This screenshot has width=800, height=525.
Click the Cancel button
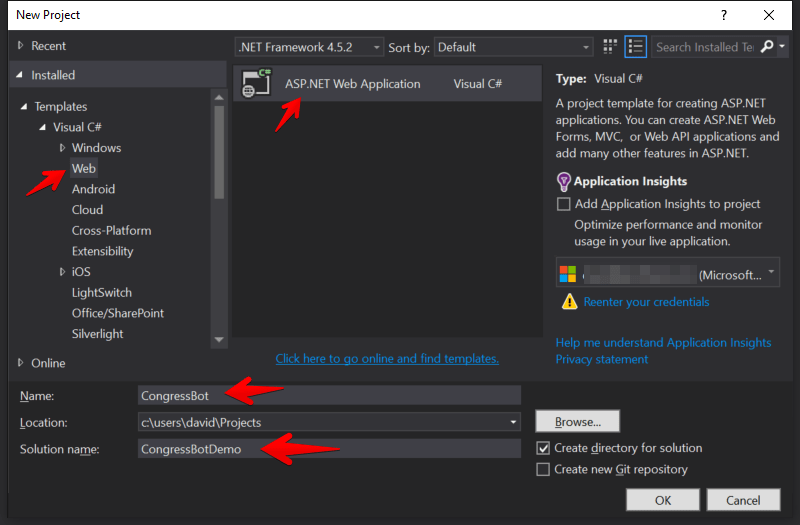point(743,500)
